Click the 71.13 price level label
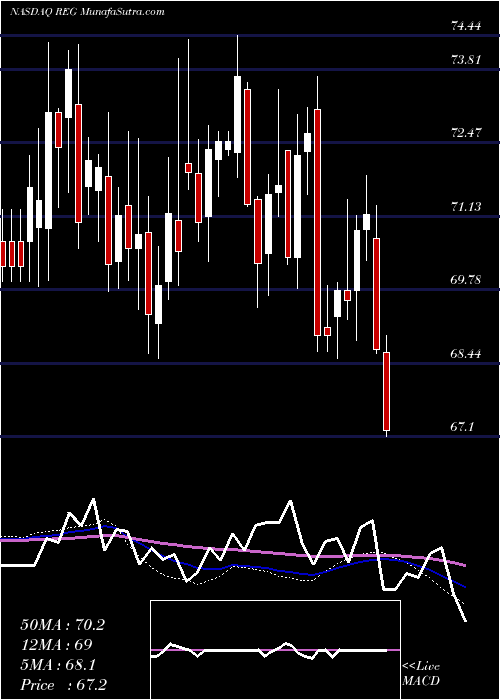Screen dimensions: 500x700 tap(466, 206)
